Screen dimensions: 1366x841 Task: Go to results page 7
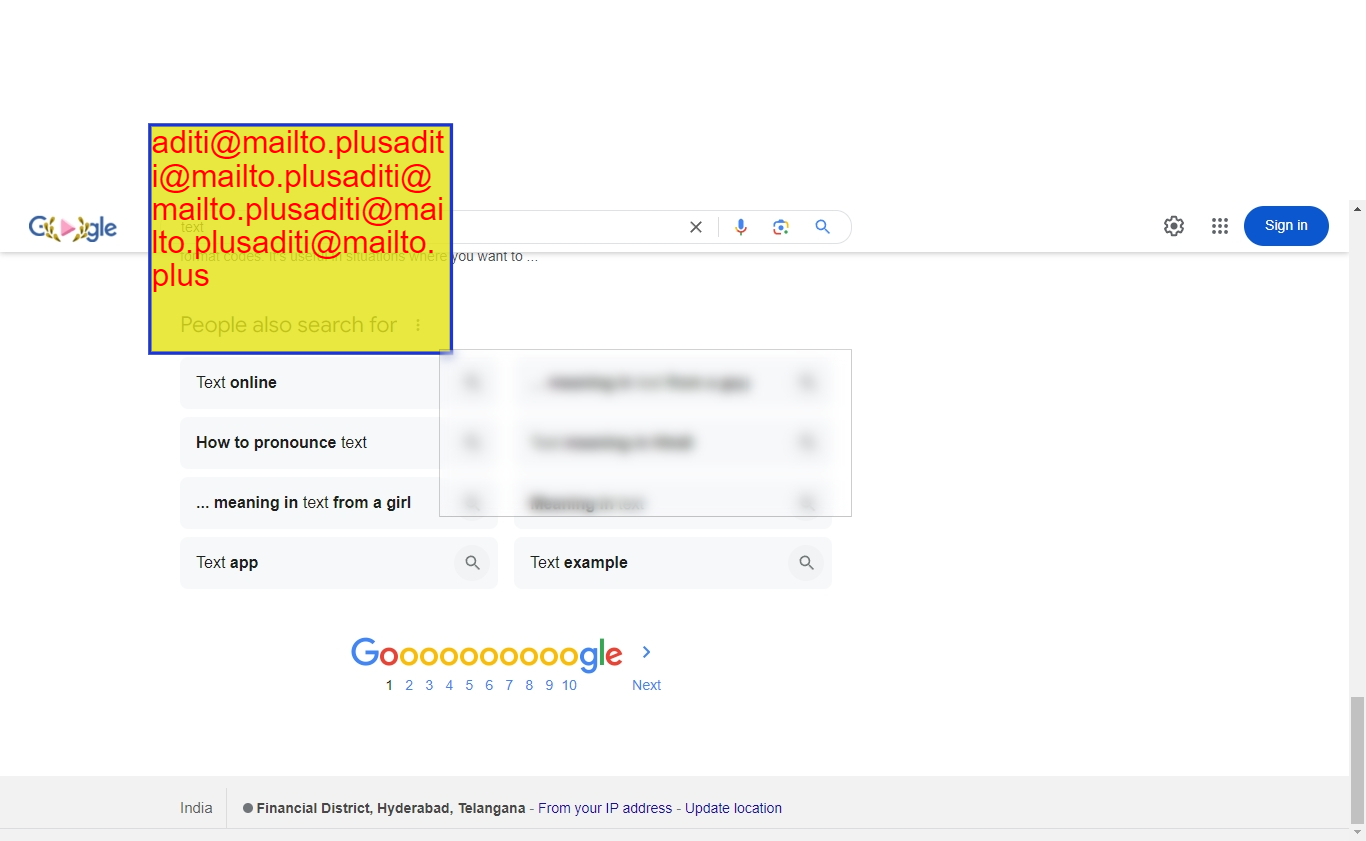tap(509, 685)
